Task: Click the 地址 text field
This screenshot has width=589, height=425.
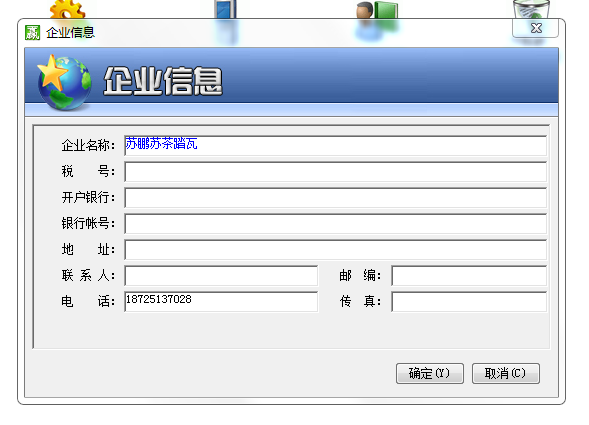Action: pos(335,250)
